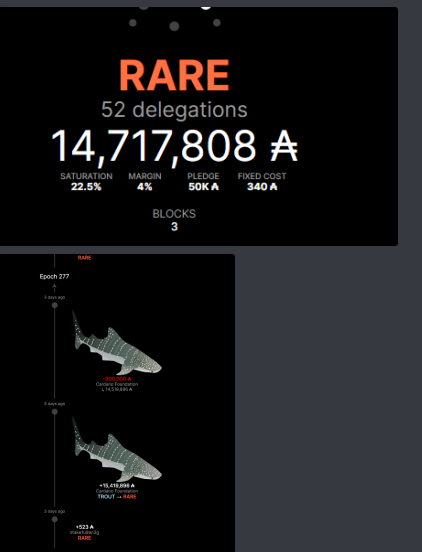Click the BLOCKS label
The image size is (422, 552).
[x=174, y=214]
